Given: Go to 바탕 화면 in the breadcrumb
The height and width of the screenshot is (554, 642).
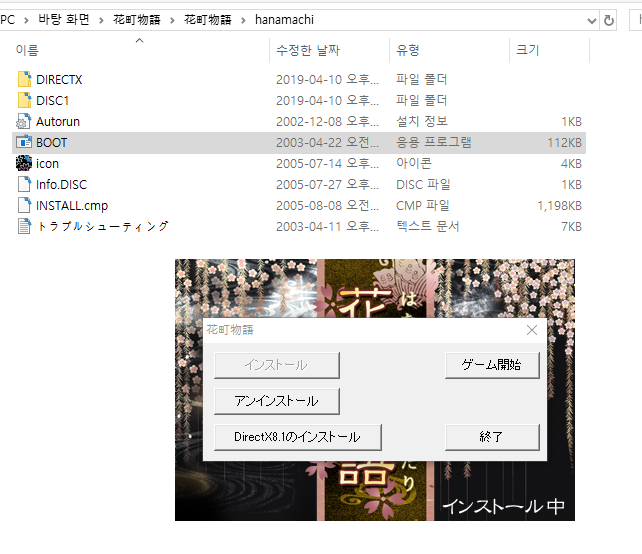Looking at the screenshot, I should point(63,20).
